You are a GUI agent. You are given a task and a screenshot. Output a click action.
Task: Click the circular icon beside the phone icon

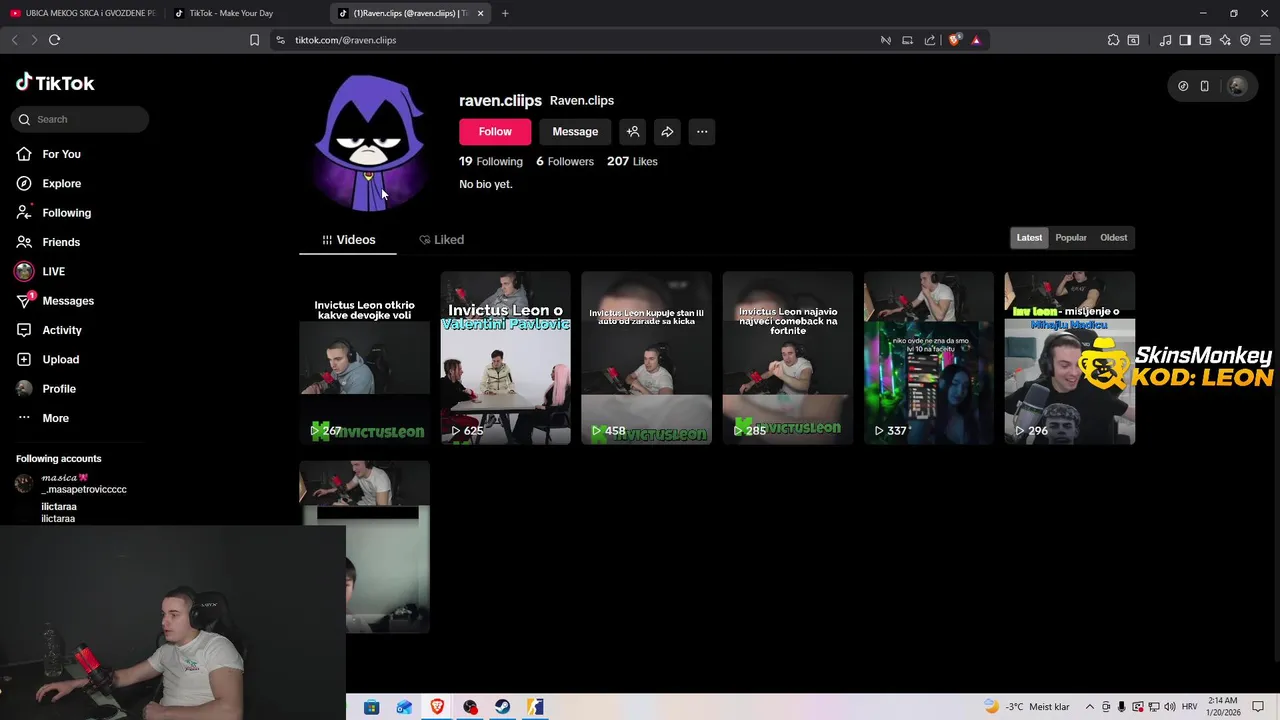click(x=1183, y=86)
